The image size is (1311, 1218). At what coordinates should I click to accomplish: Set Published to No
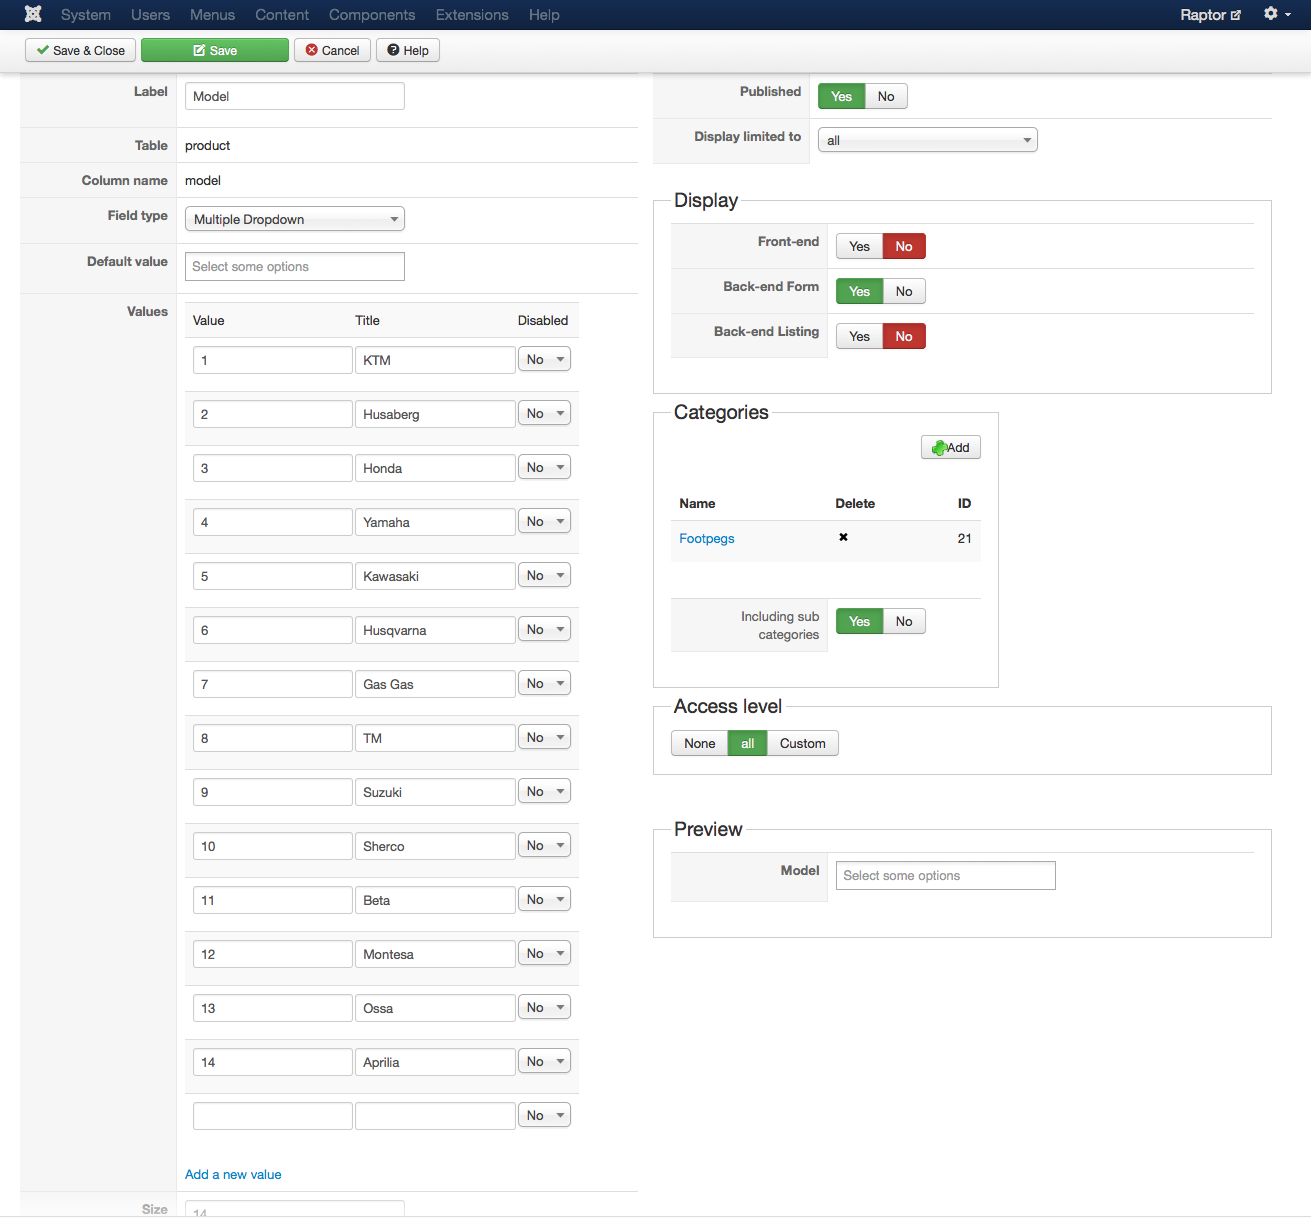[886, 96]
